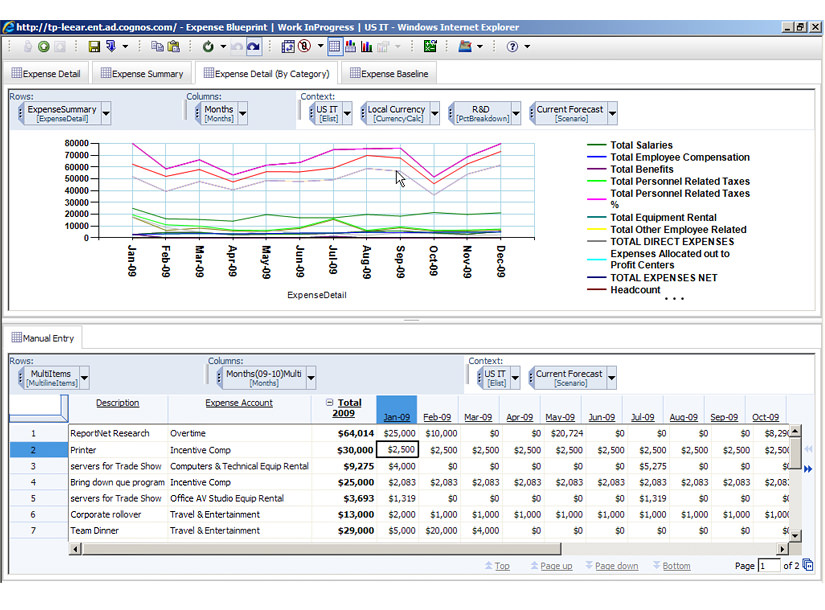825x610 pixels.
Task: Click the Help question mark icon
Action: [512, 47]
